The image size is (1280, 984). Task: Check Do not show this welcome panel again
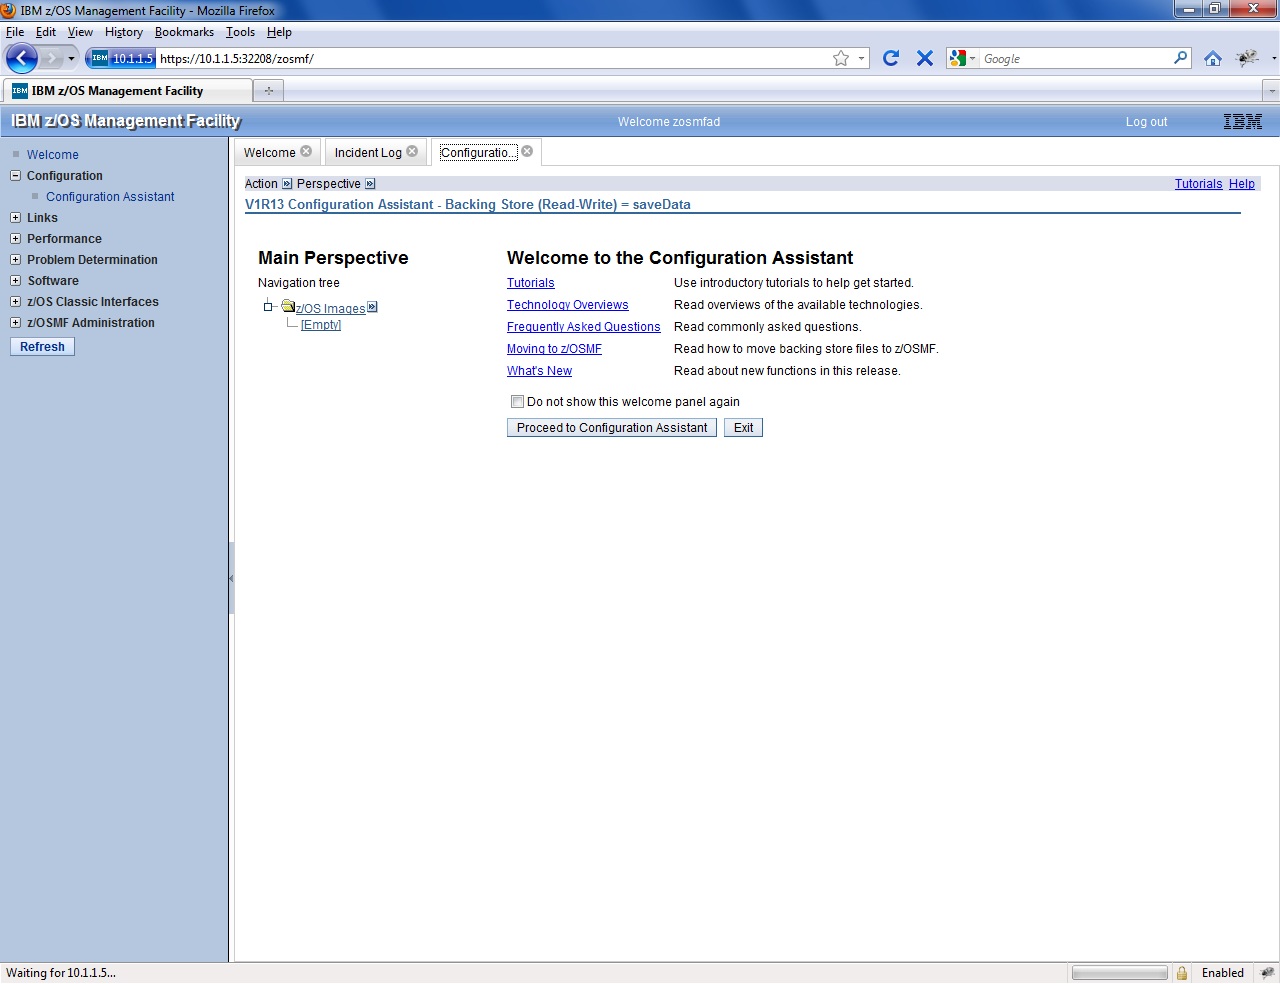(517, 402)
